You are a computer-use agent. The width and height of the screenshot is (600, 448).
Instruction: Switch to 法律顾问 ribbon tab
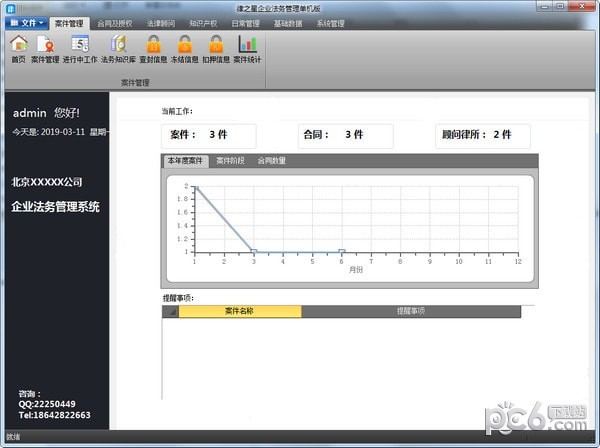(x=161, y=23)
